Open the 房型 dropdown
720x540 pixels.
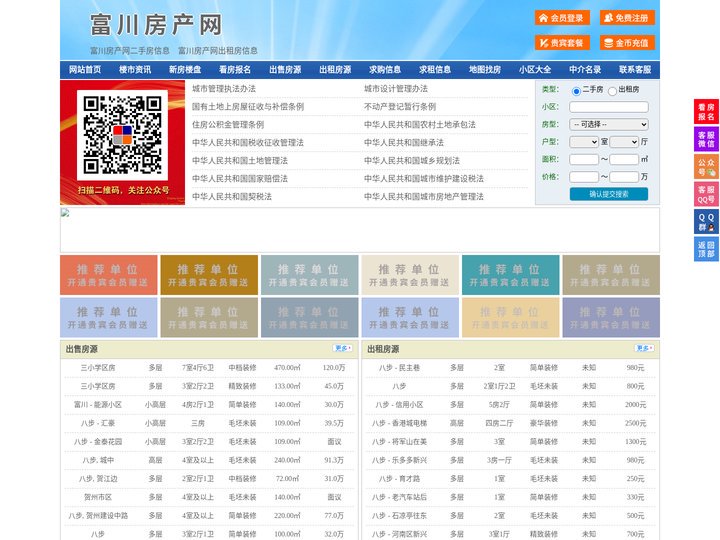coord(609,124)
